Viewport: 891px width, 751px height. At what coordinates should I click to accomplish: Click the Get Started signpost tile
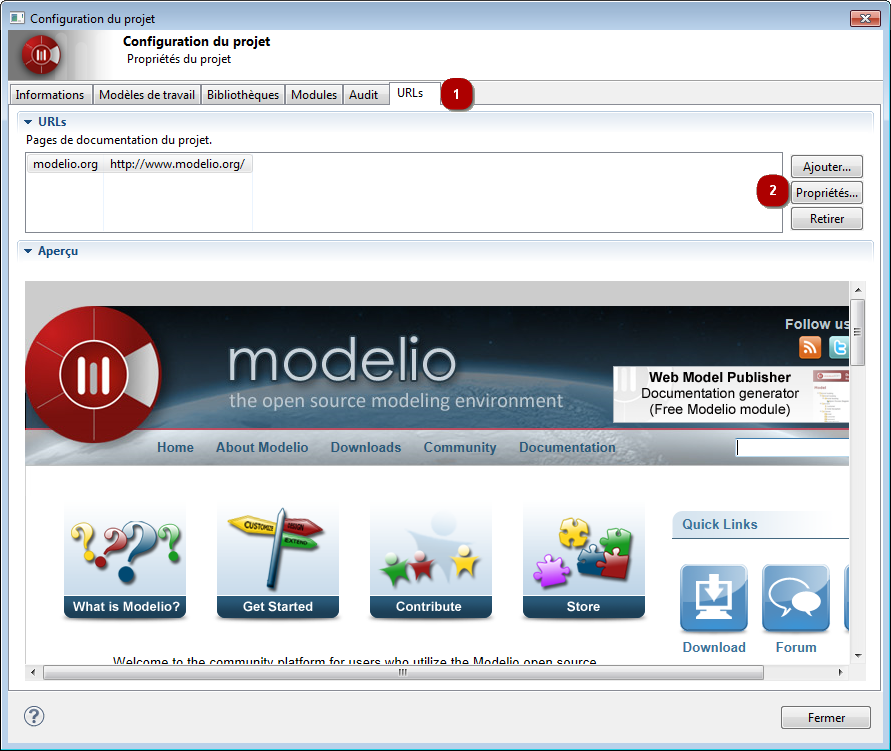click(x=278, y=561)
